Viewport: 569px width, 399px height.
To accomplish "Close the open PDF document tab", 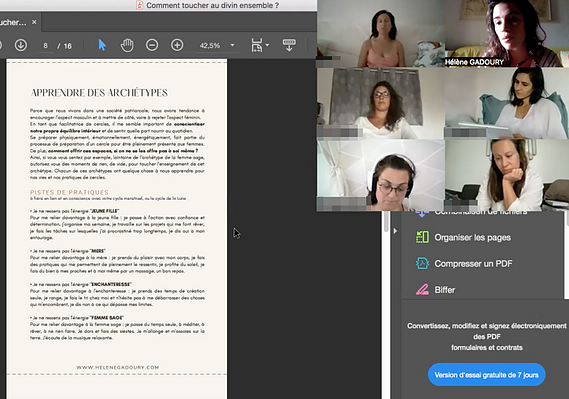I will pyautogui.click(x=34, y=22).
